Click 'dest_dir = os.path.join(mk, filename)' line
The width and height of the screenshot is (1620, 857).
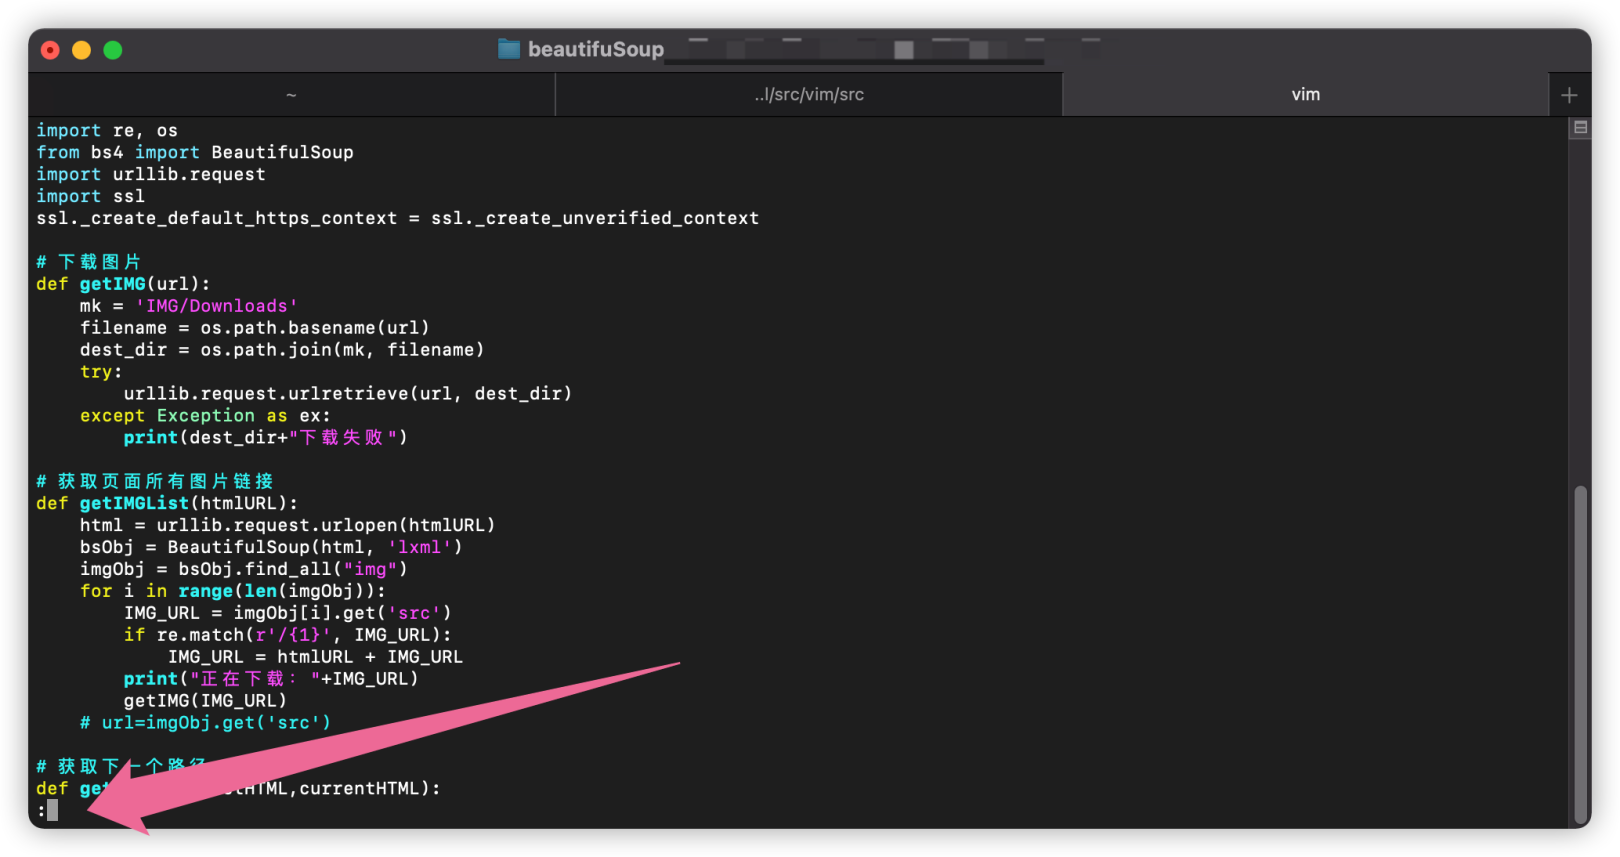pos(282,350)
